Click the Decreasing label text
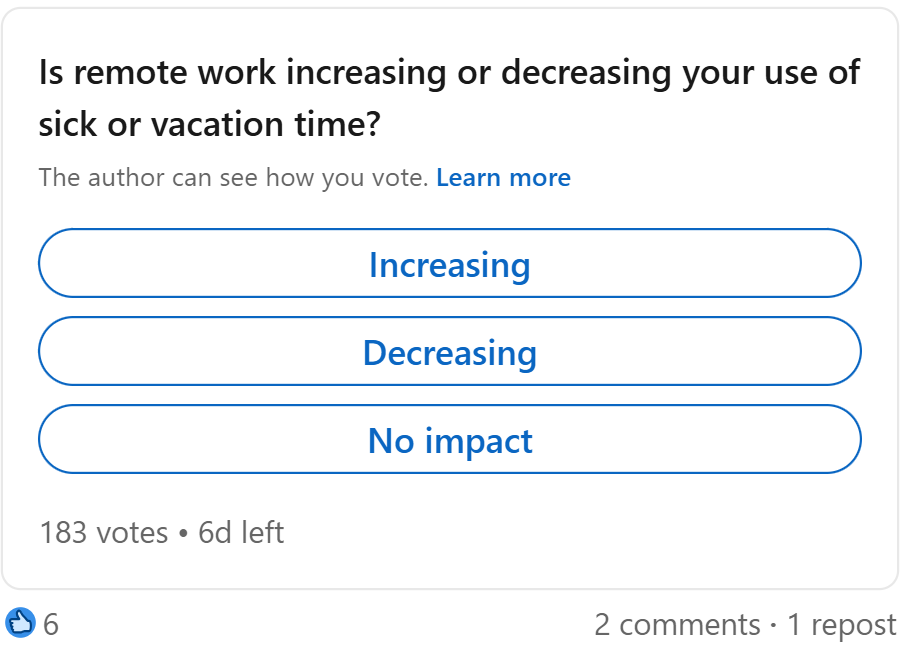Screen dimensions: 904x658 click(x=449, y=353)
